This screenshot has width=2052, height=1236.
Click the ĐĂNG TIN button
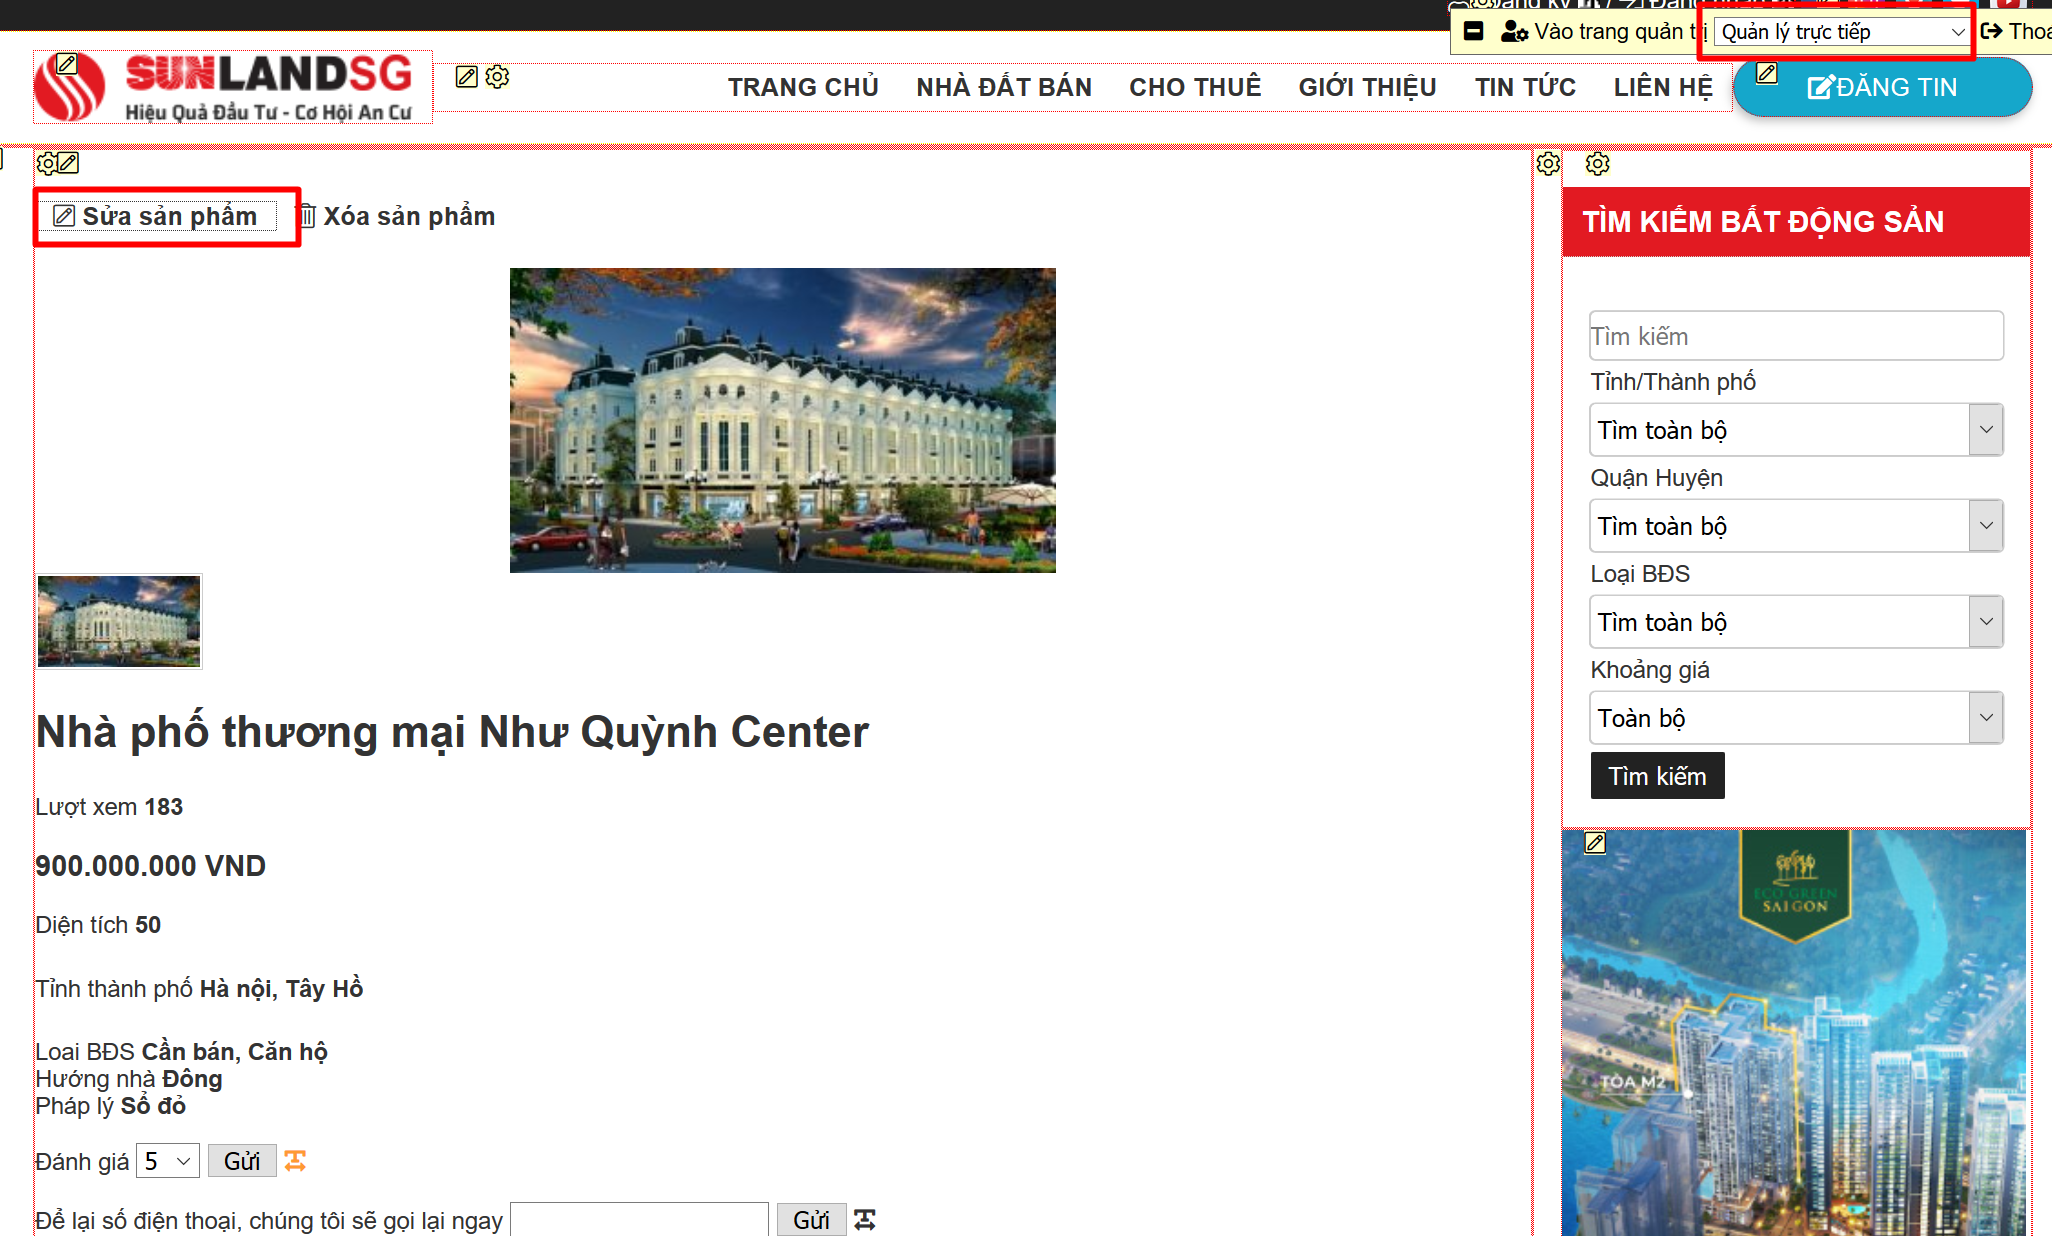click(x=1882, y=87)
